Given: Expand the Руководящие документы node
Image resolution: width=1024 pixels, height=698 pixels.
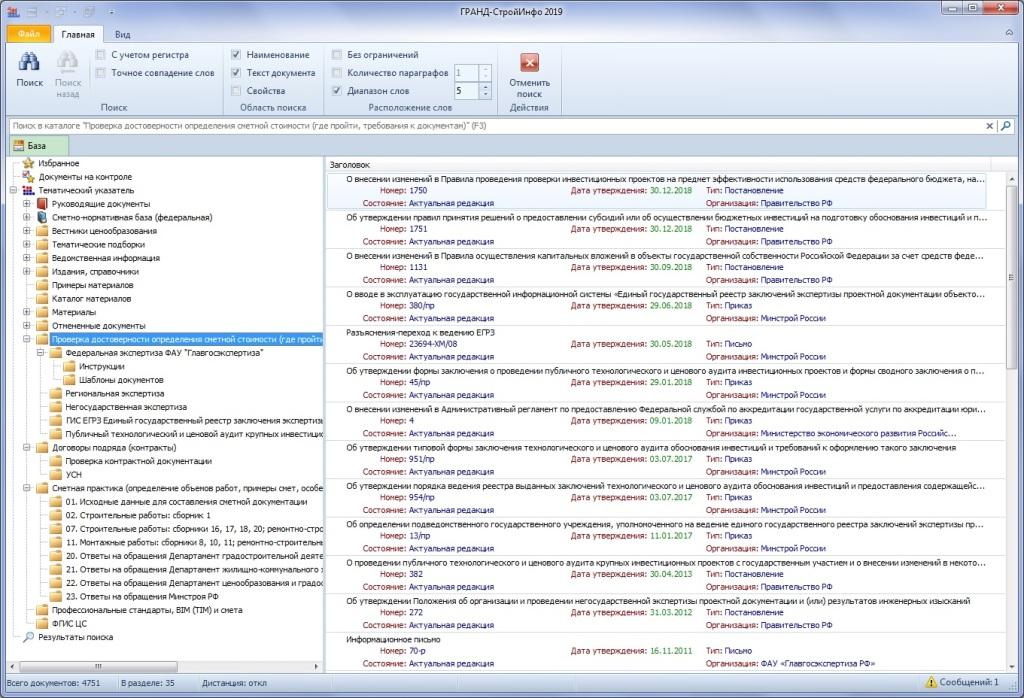Looking at the screenshot, I should pyautogui.click(x=27, y=204).
